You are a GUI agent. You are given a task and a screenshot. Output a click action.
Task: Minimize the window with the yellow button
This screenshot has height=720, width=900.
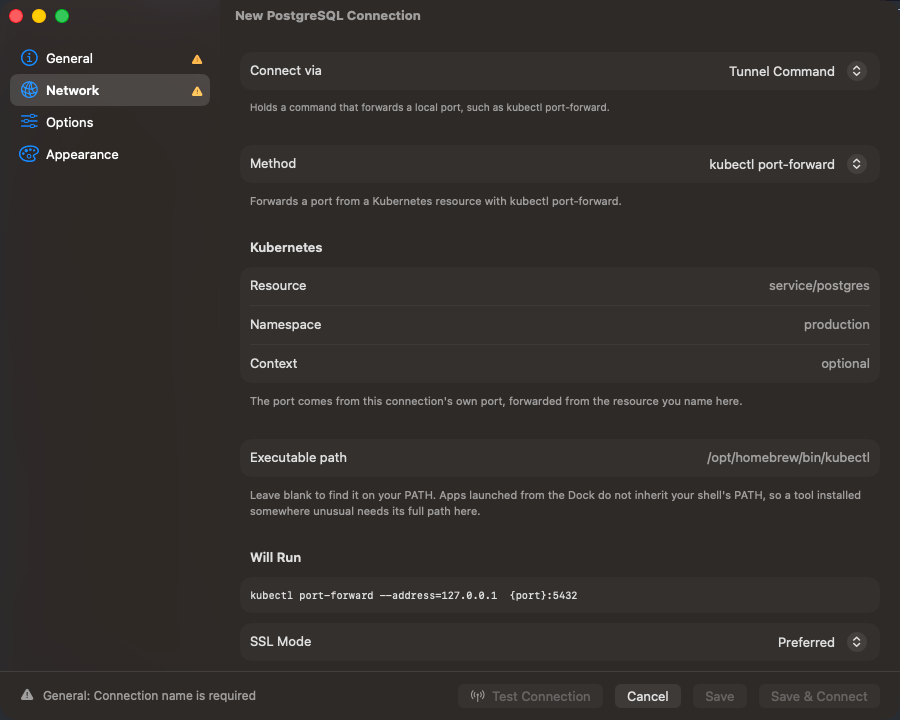39,16
